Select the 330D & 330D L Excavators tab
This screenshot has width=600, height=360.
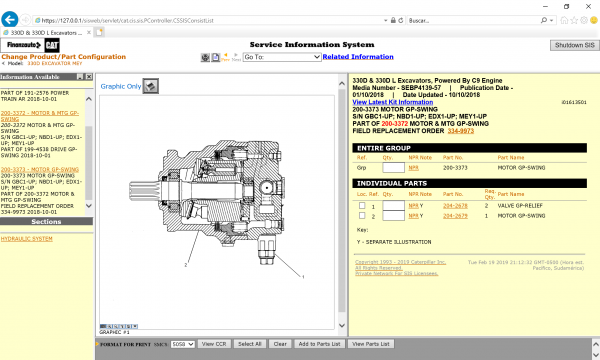46,33
